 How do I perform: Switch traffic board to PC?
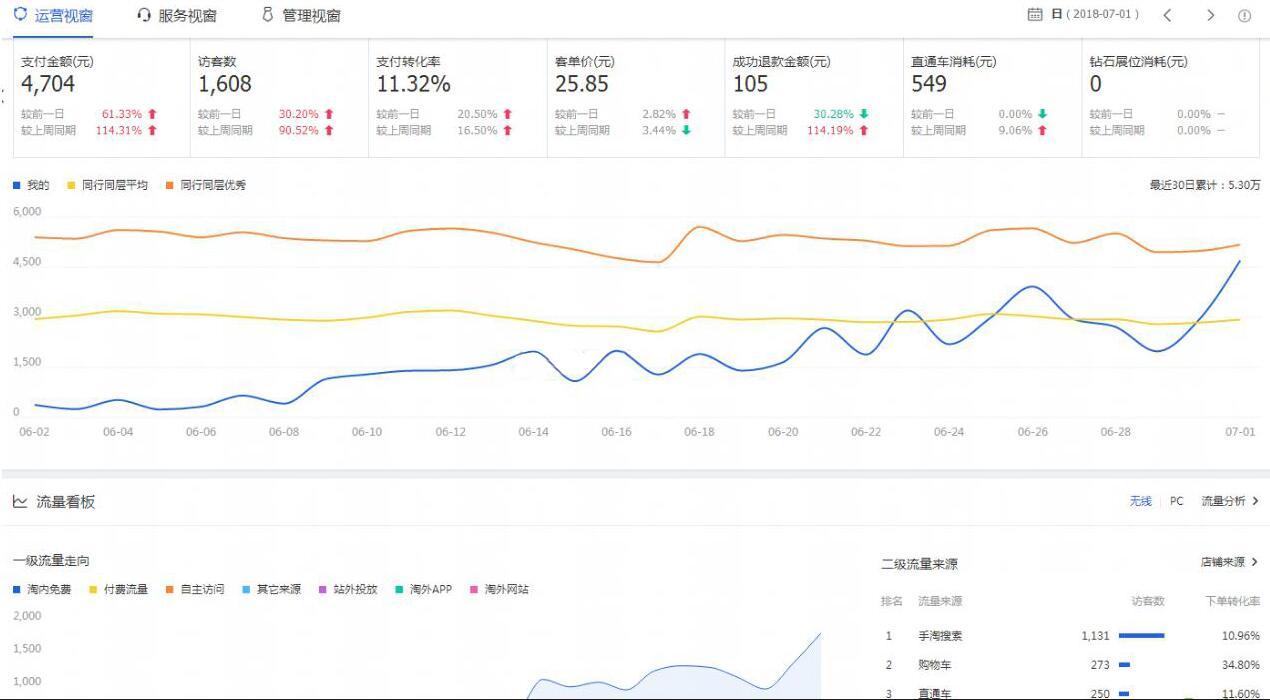[x=1176, y=501]
